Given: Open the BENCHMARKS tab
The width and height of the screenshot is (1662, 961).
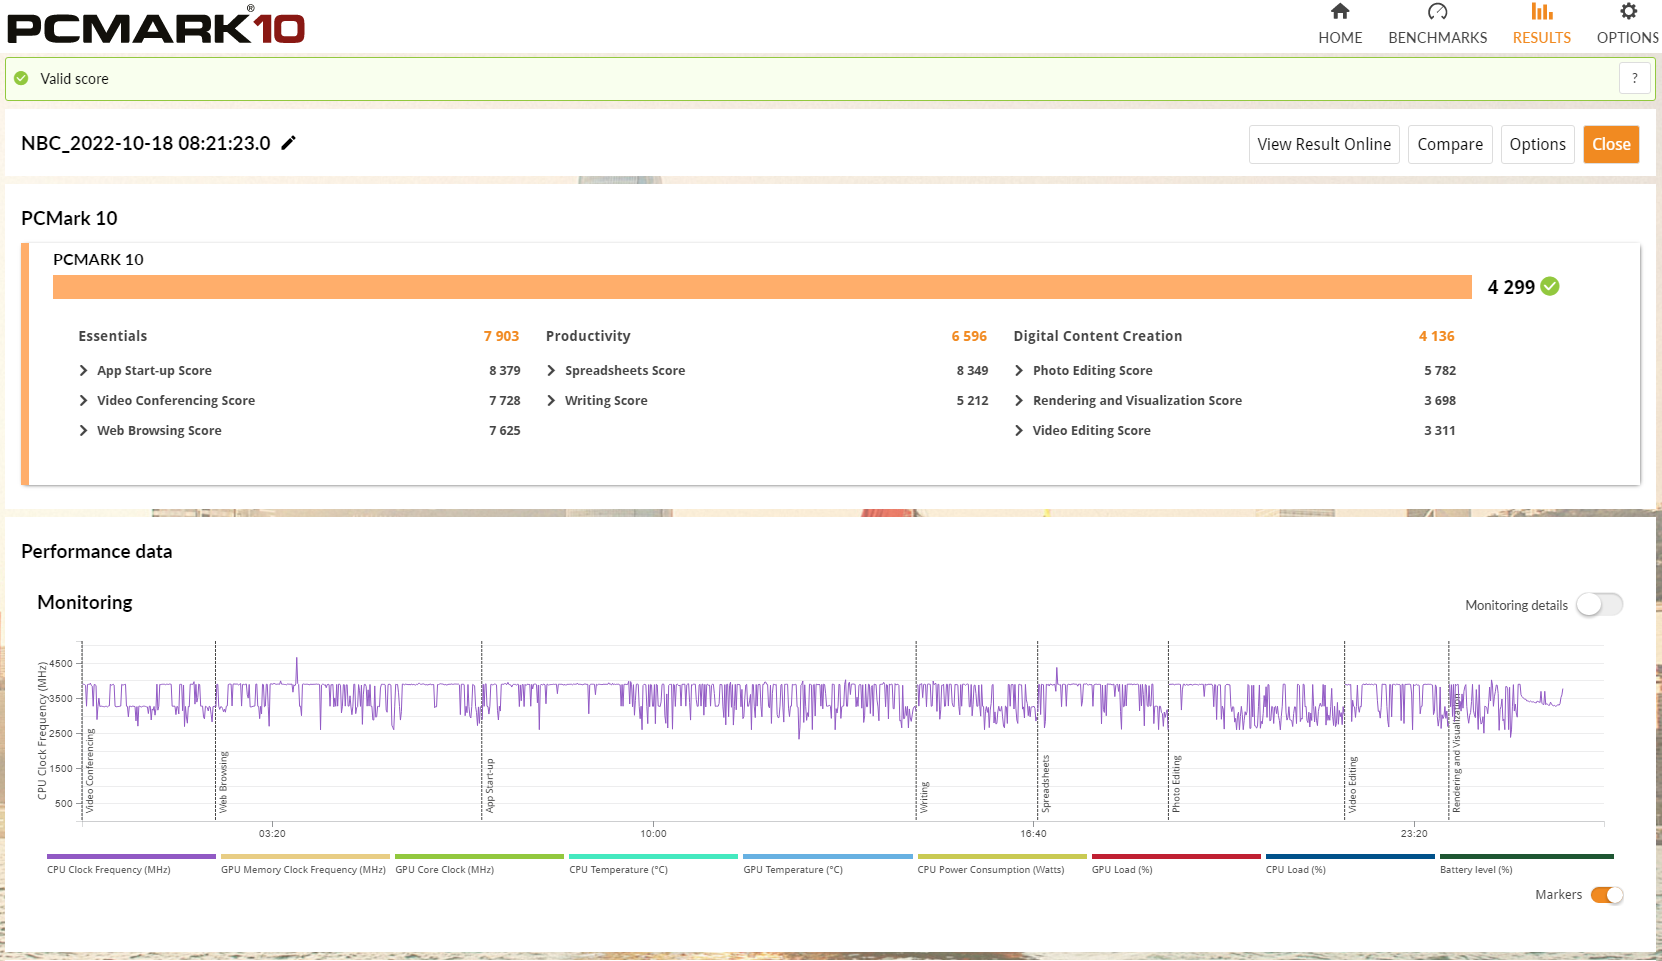Looking at the screenshot, I should pyautogui.click(x=1437, y=26).
